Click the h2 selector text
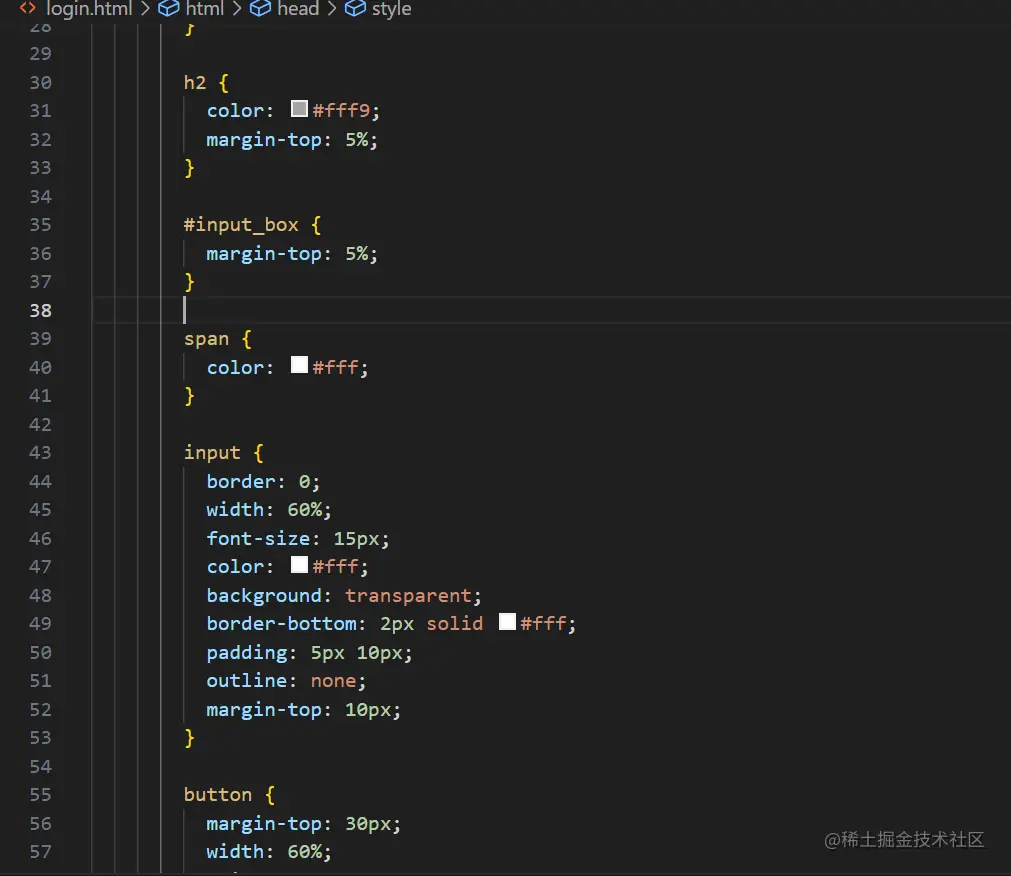This screenshot has width=1011, height=876. click(195, 83)
